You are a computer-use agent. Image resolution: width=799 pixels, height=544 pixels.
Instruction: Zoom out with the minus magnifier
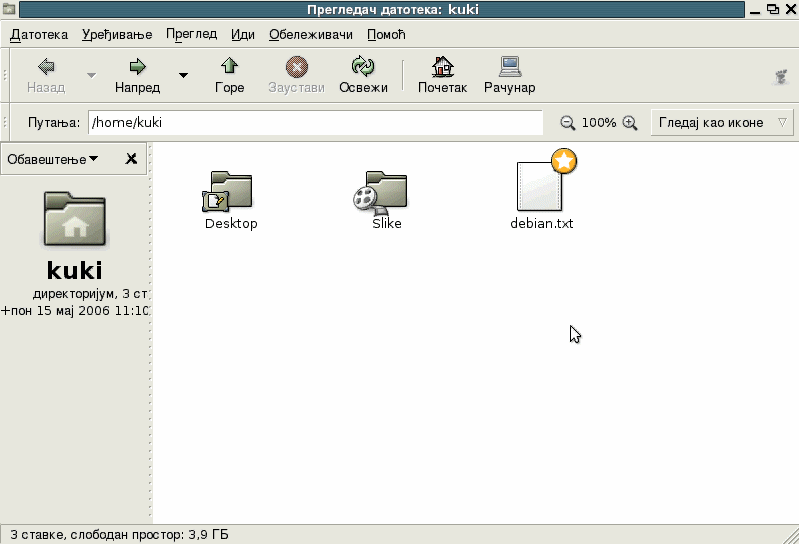[x=567, y=123]
